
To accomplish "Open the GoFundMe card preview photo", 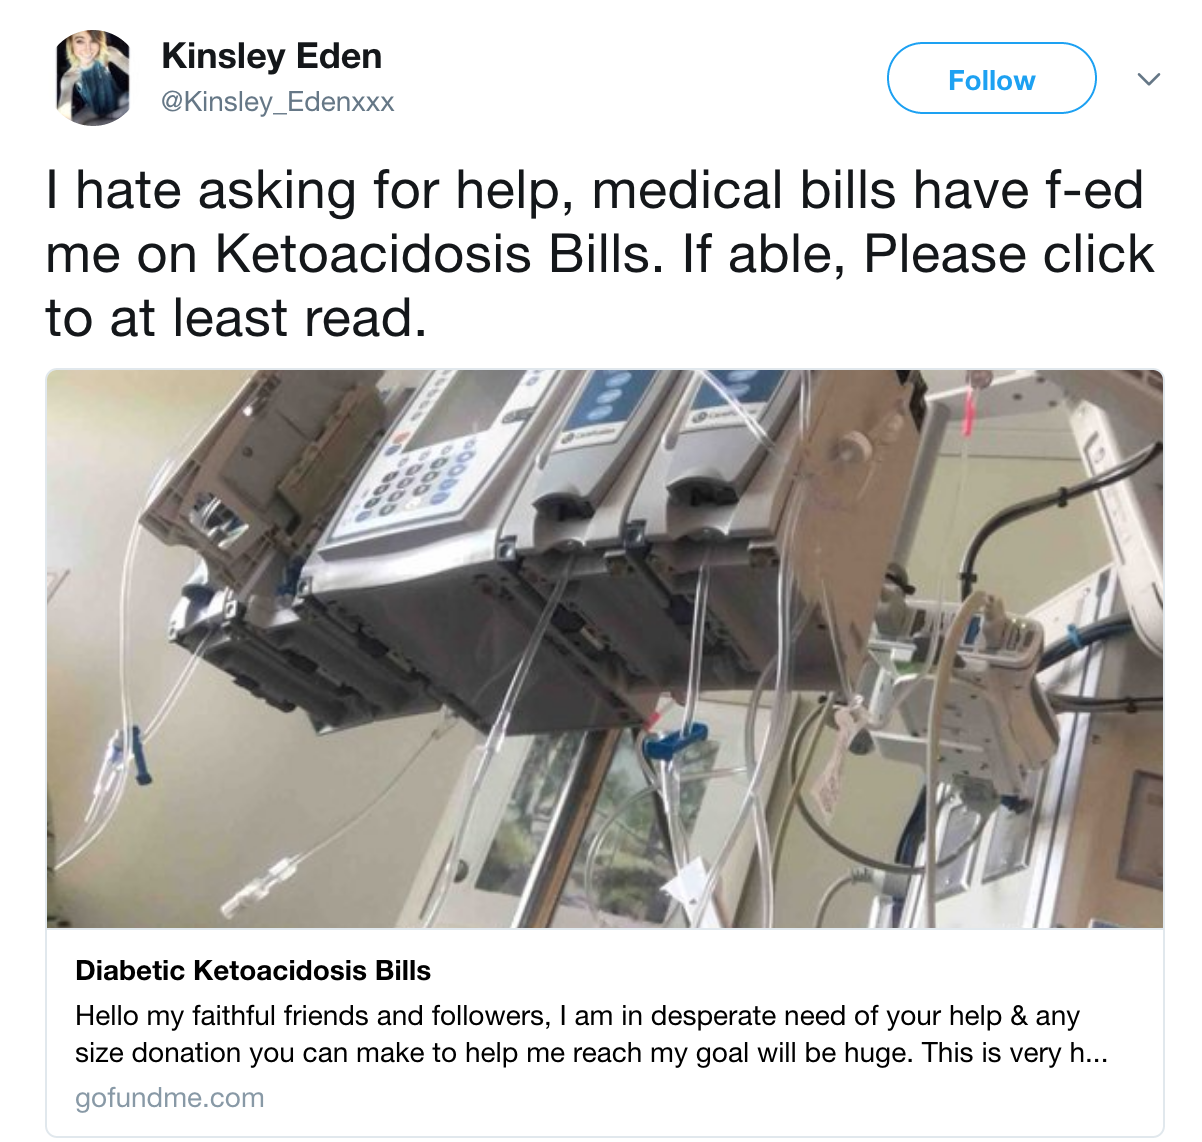I will tap(604, 649).
